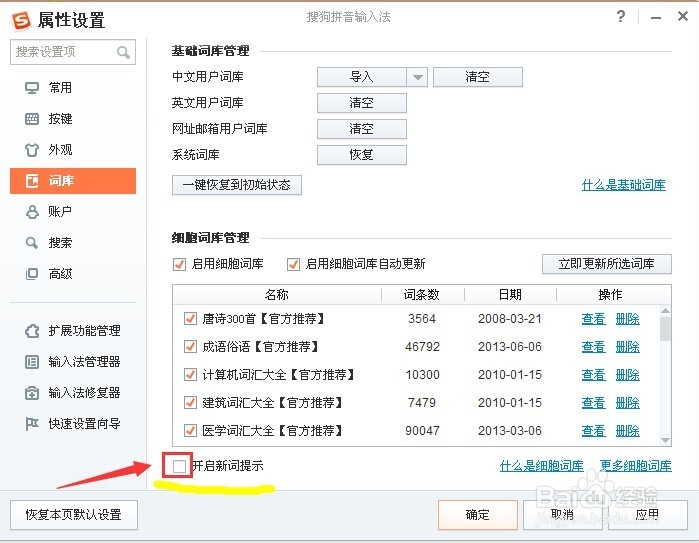Click the Sogou S logo icon
Viewport: 699px width, 543px height.
pyautogui.click(x=21, y=21)
